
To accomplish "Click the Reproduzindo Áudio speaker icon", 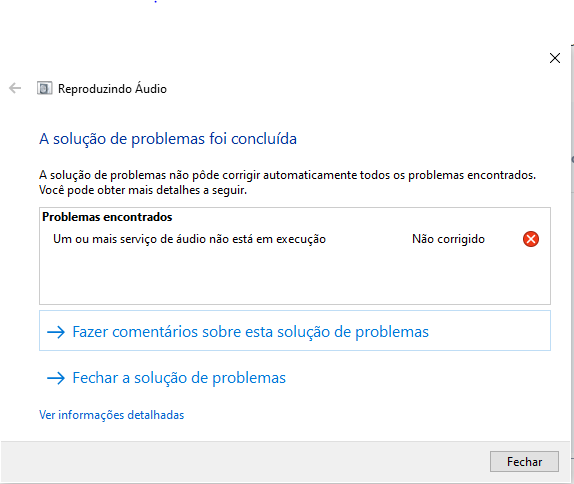I will click(x=45, y=88).
